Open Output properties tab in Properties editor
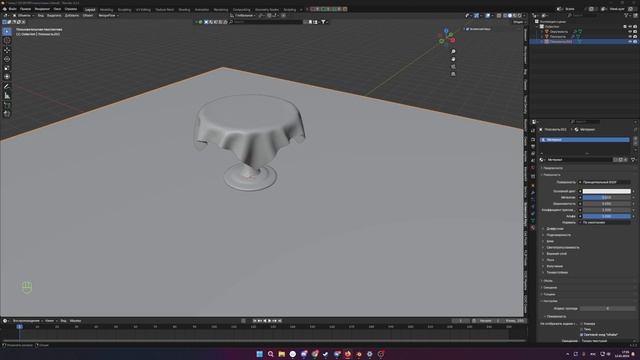Image resolution: width=640 pixels, height=360 pixels. (533, 147)
